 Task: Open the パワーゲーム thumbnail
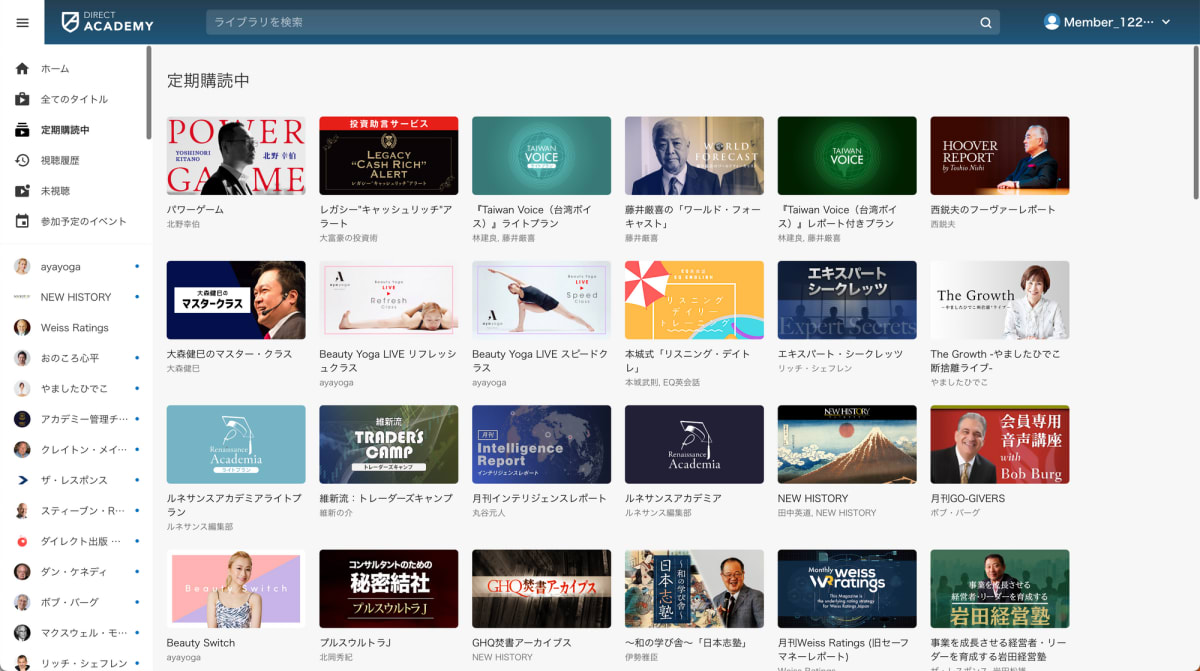[x=236, y=156]
